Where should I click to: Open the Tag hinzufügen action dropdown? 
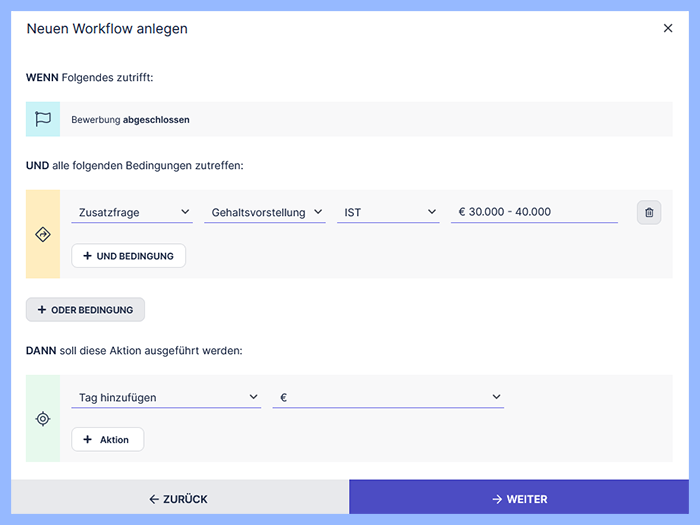click(x=166, y=397)
